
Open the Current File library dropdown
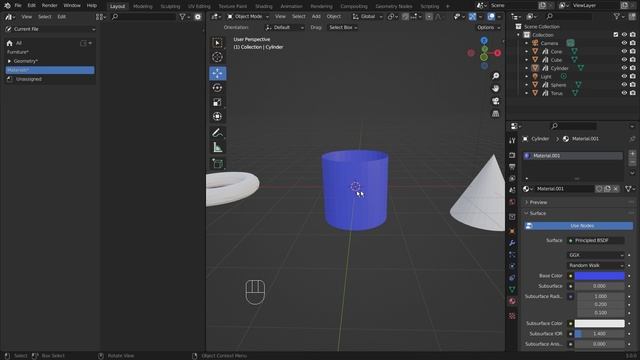tap(50, 29)
